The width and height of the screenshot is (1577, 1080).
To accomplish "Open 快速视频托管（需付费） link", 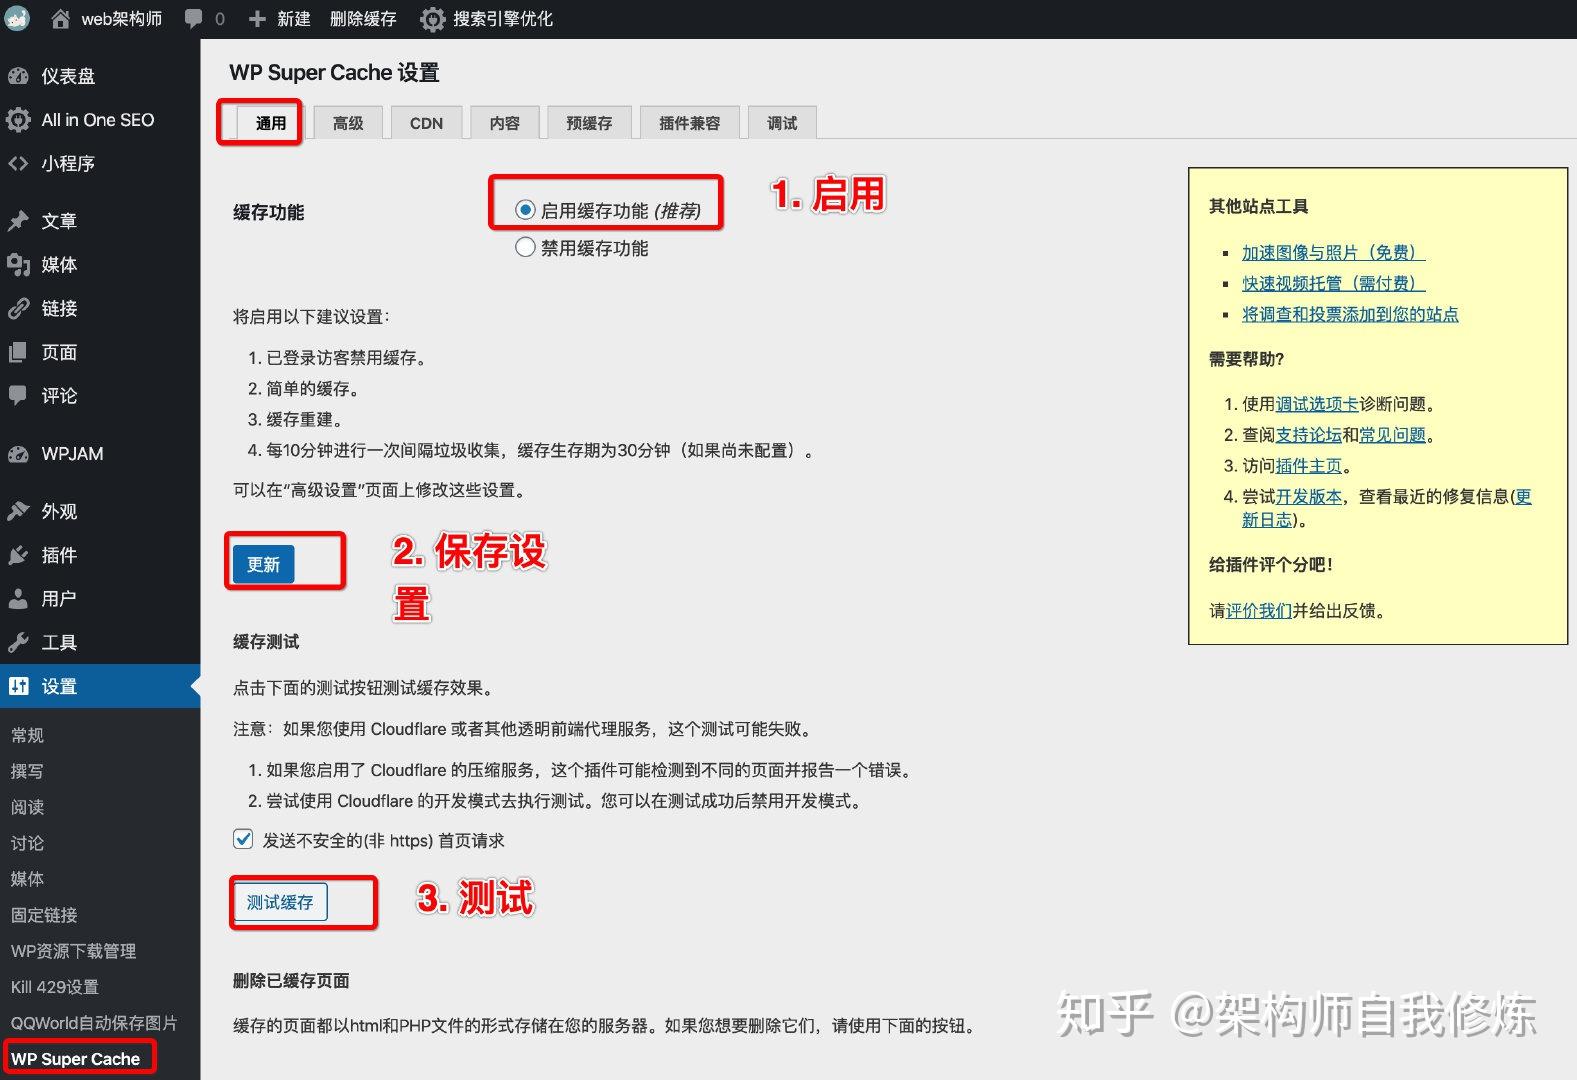I will [1333, 284].
